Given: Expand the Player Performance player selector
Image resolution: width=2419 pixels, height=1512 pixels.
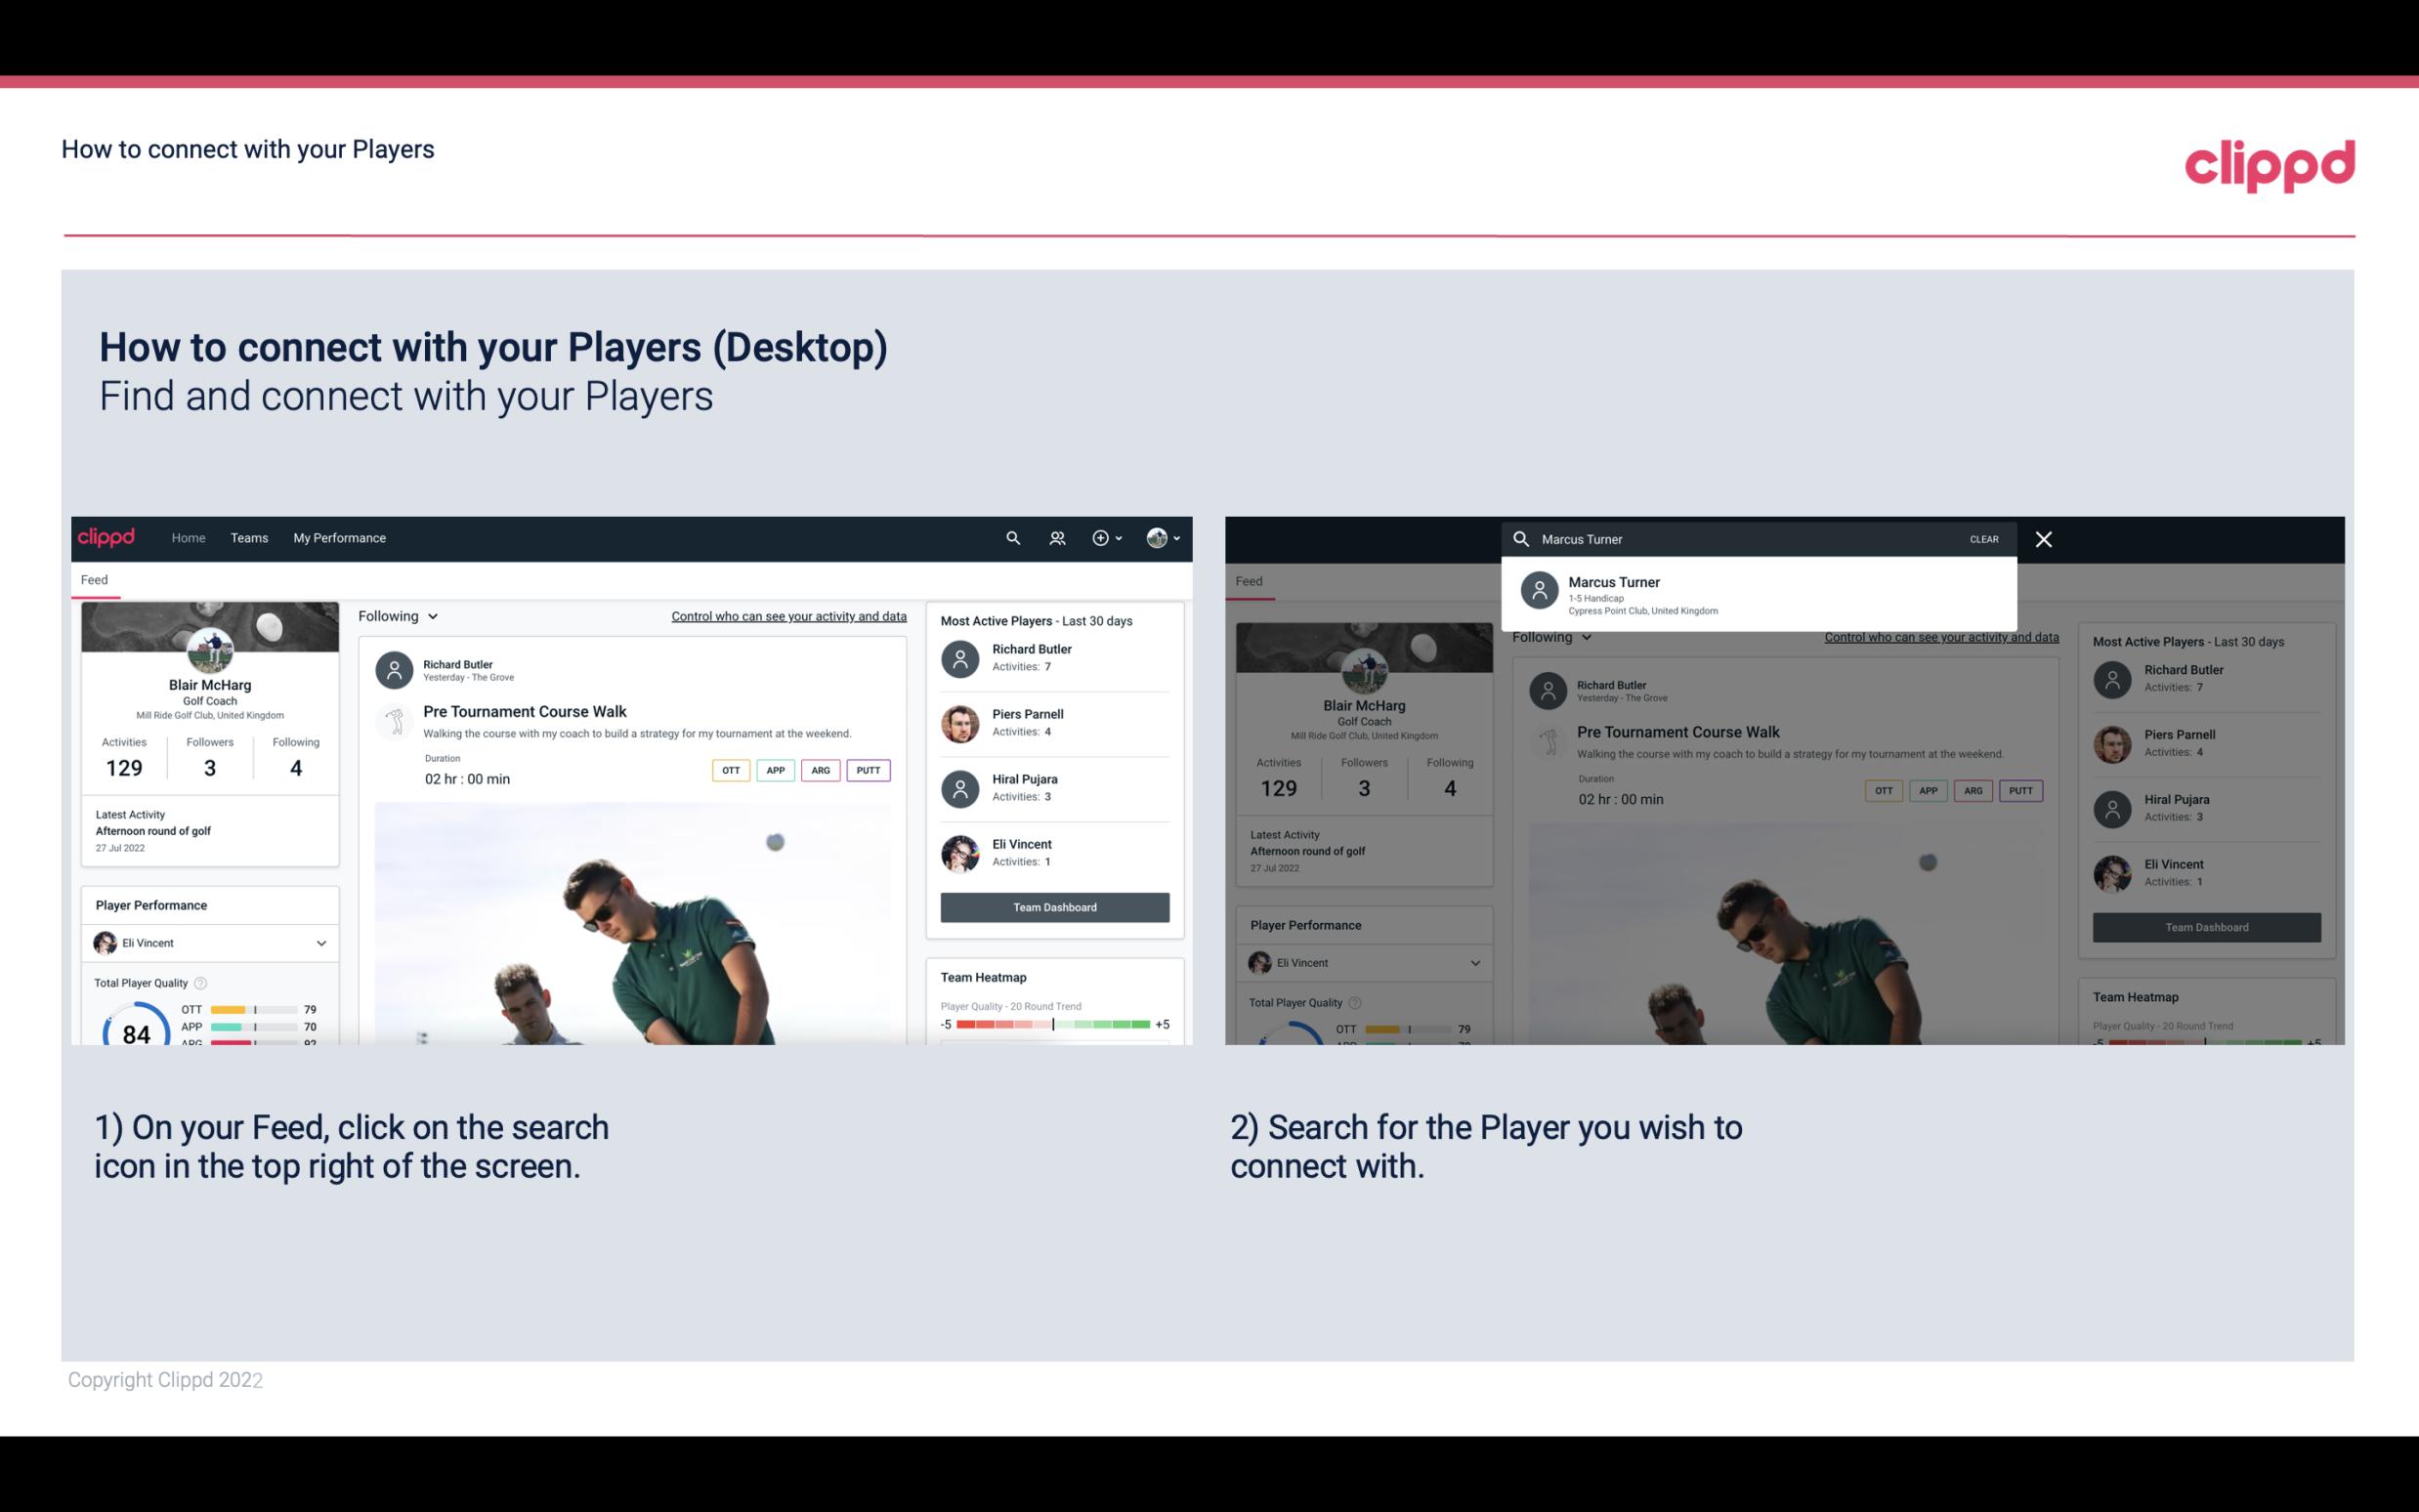Looking at the screenshot, I should coord(320,943).
